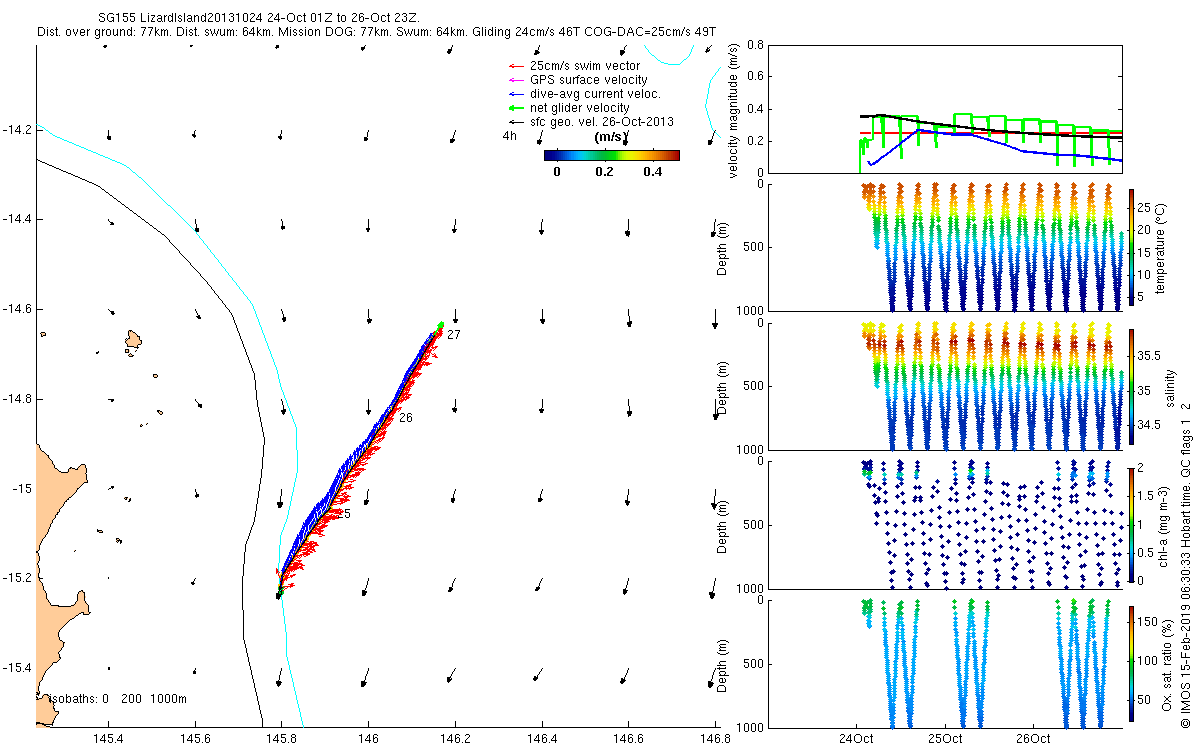Click the '-14.6' latitude tick label

tap(17, 310)
